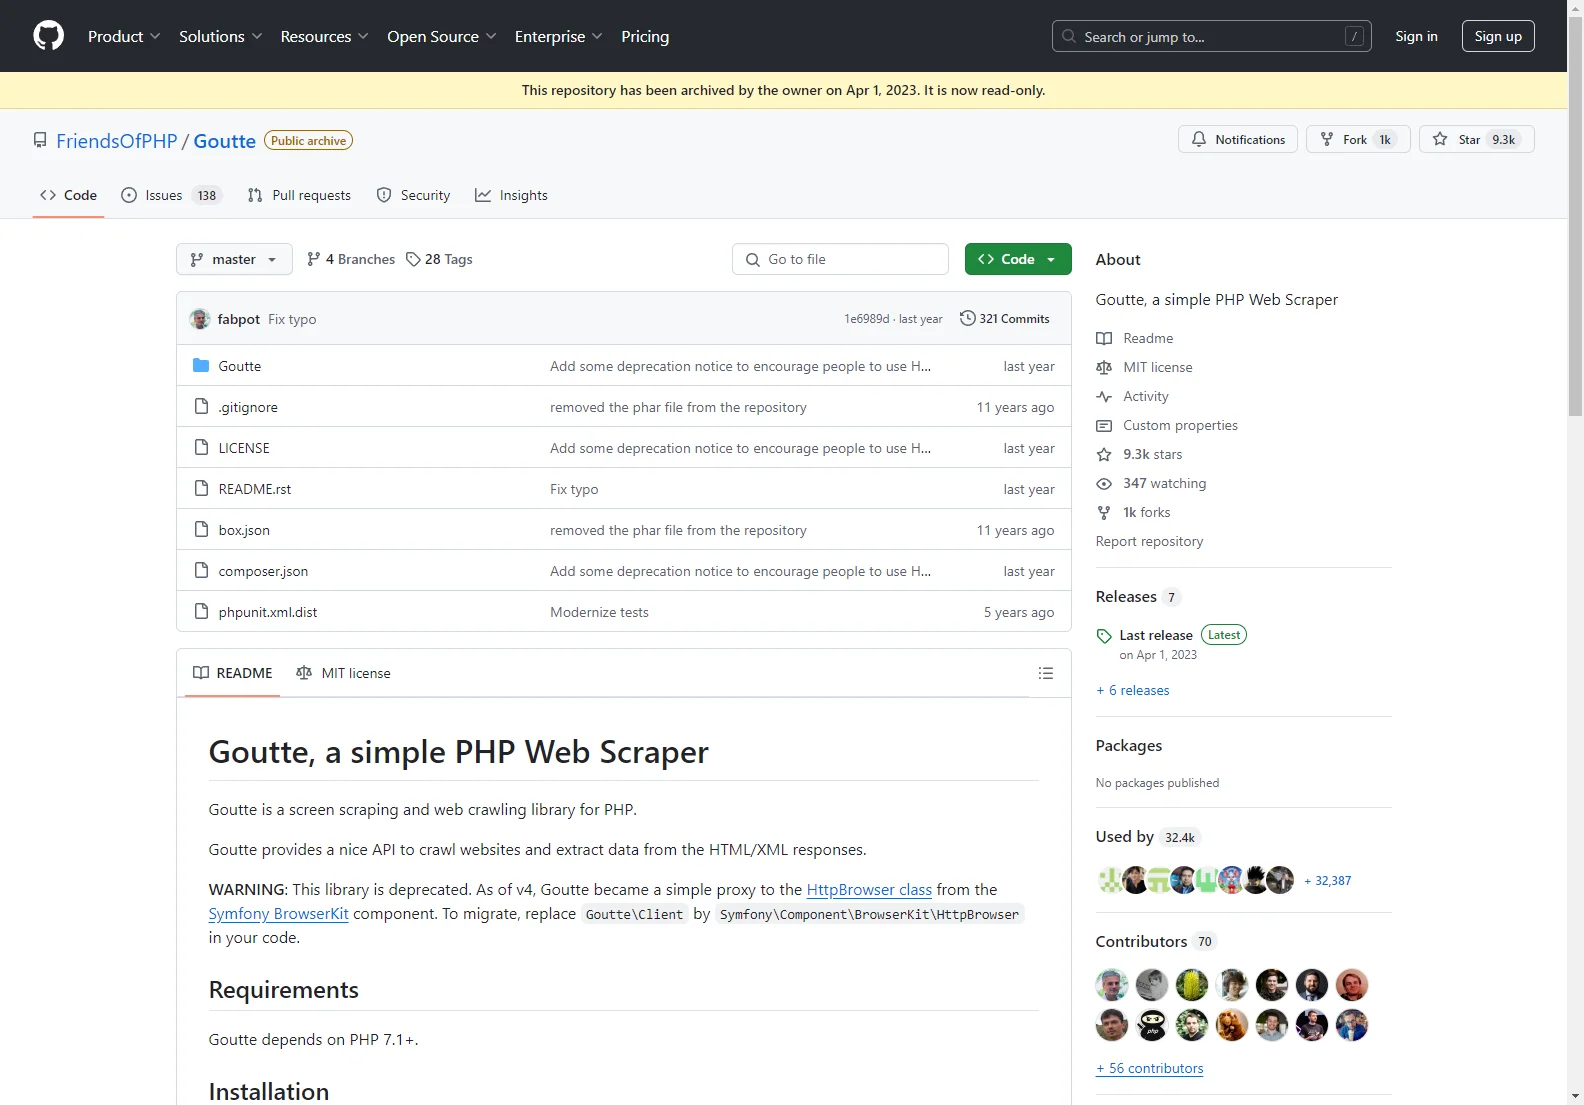Open the HttpBrowser class link
Viewport: 1584px width, 1105px height.
point(869,890)
